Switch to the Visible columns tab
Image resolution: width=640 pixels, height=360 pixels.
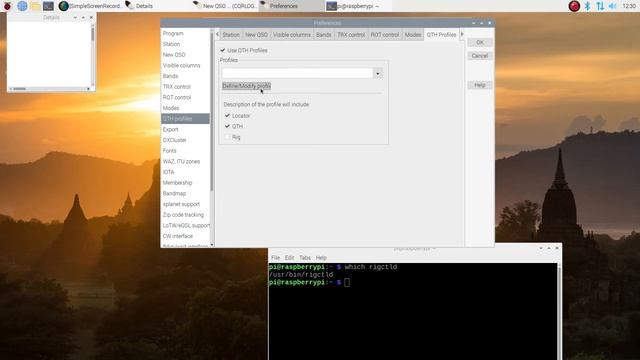coord(292,35)
